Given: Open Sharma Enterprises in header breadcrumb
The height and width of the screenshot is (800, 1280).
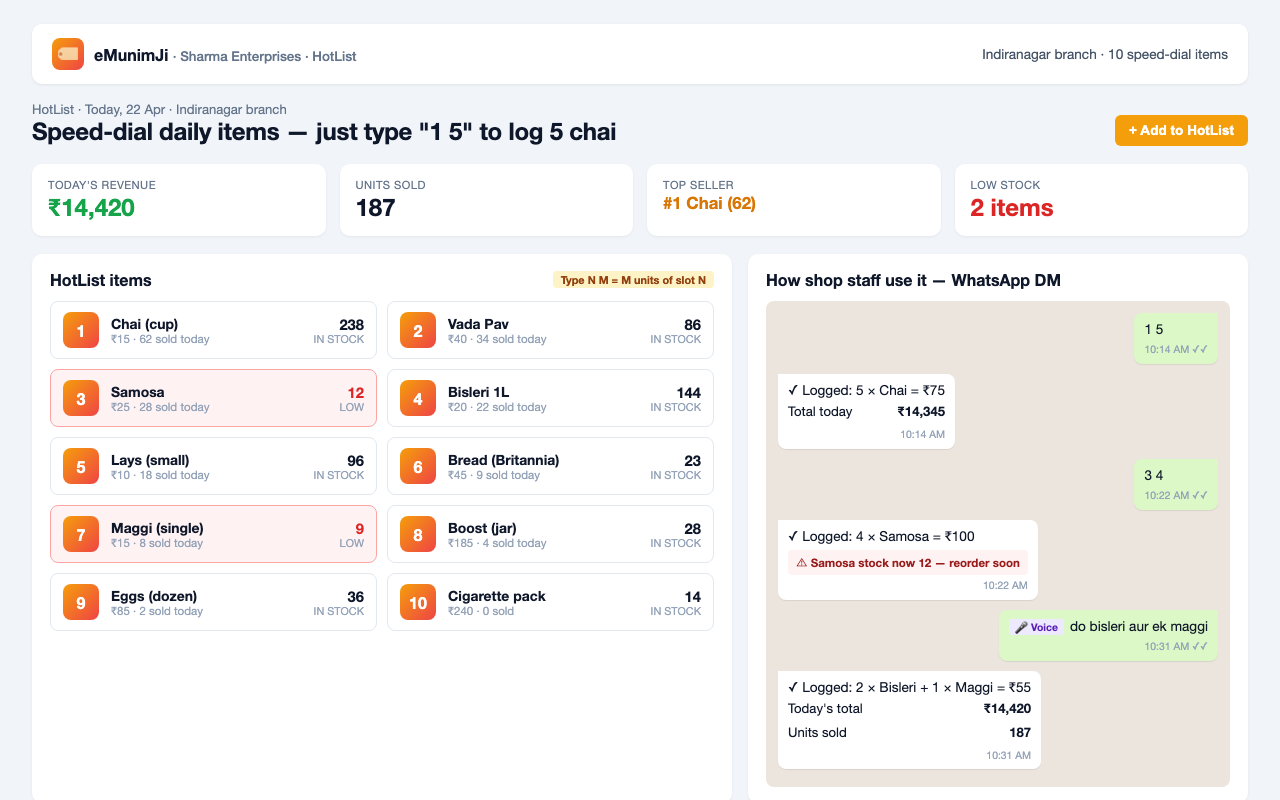Looking at the screenshot, I should point(240,56).
